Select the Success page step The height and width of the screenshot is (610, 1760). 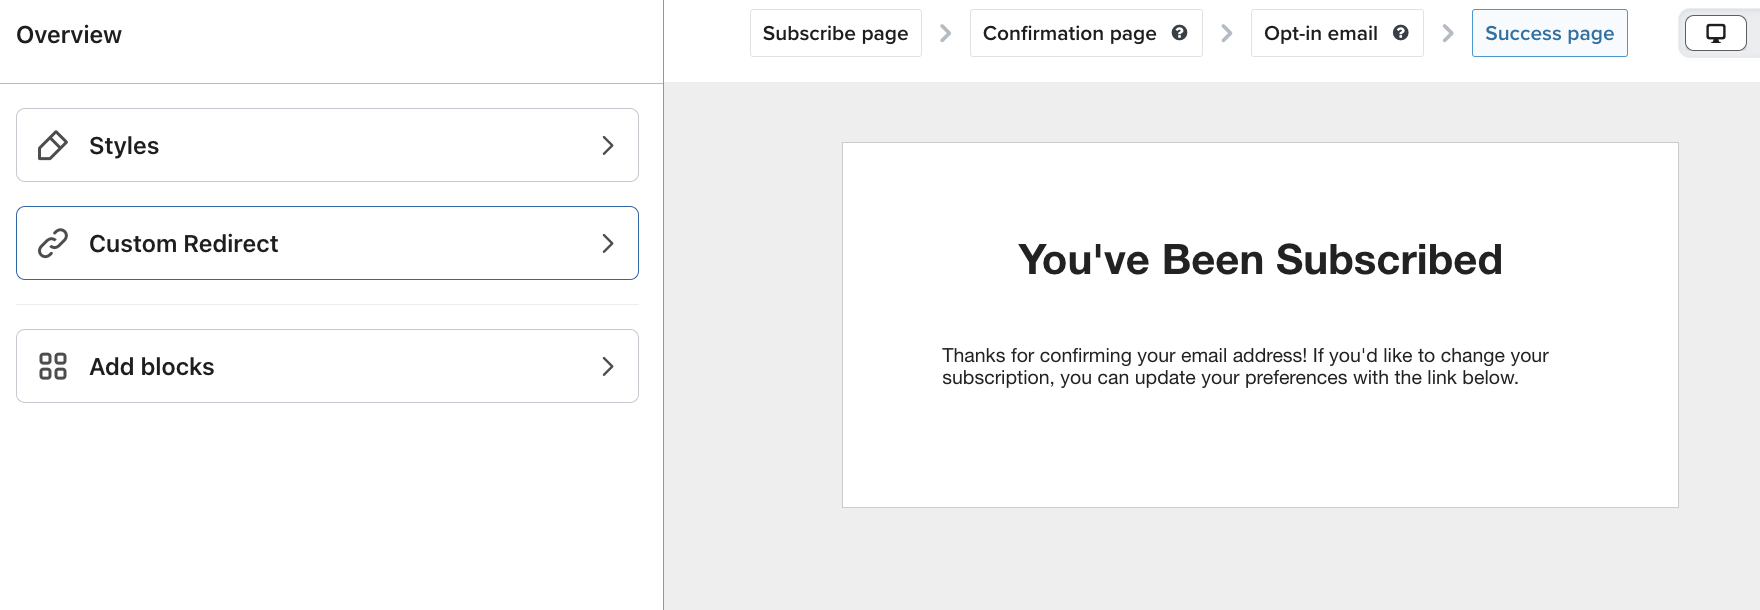tap(1549, 33)
